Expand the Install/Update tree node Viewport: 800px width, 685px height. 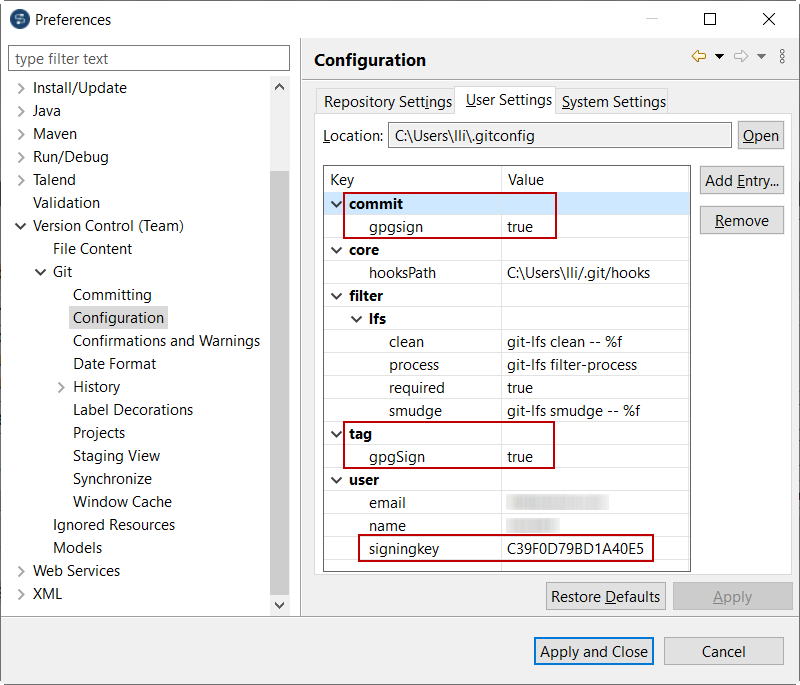21,88
